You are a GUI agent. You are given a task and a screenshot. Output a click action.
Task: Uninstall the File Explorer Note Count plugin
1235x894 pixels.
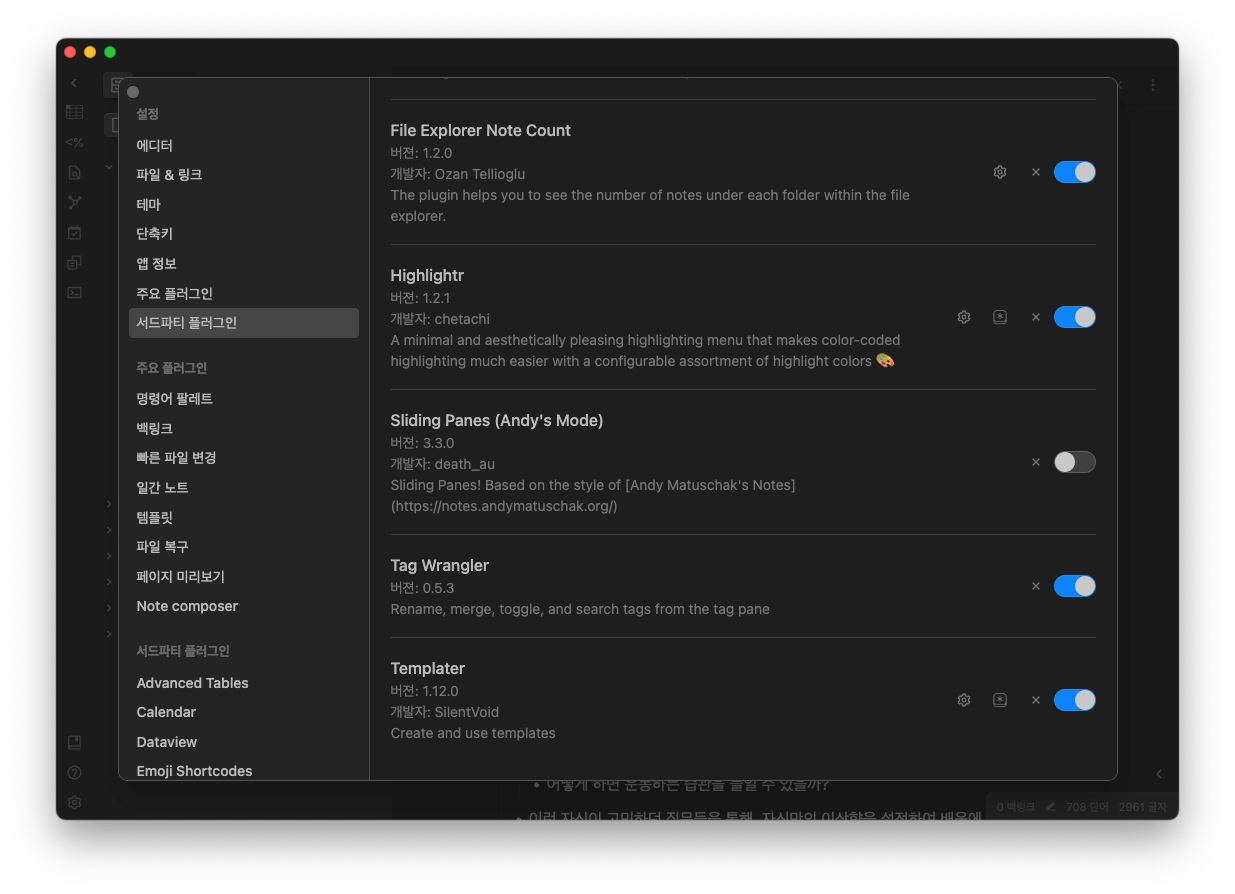pyautogui.click(x=1035, y=172)
